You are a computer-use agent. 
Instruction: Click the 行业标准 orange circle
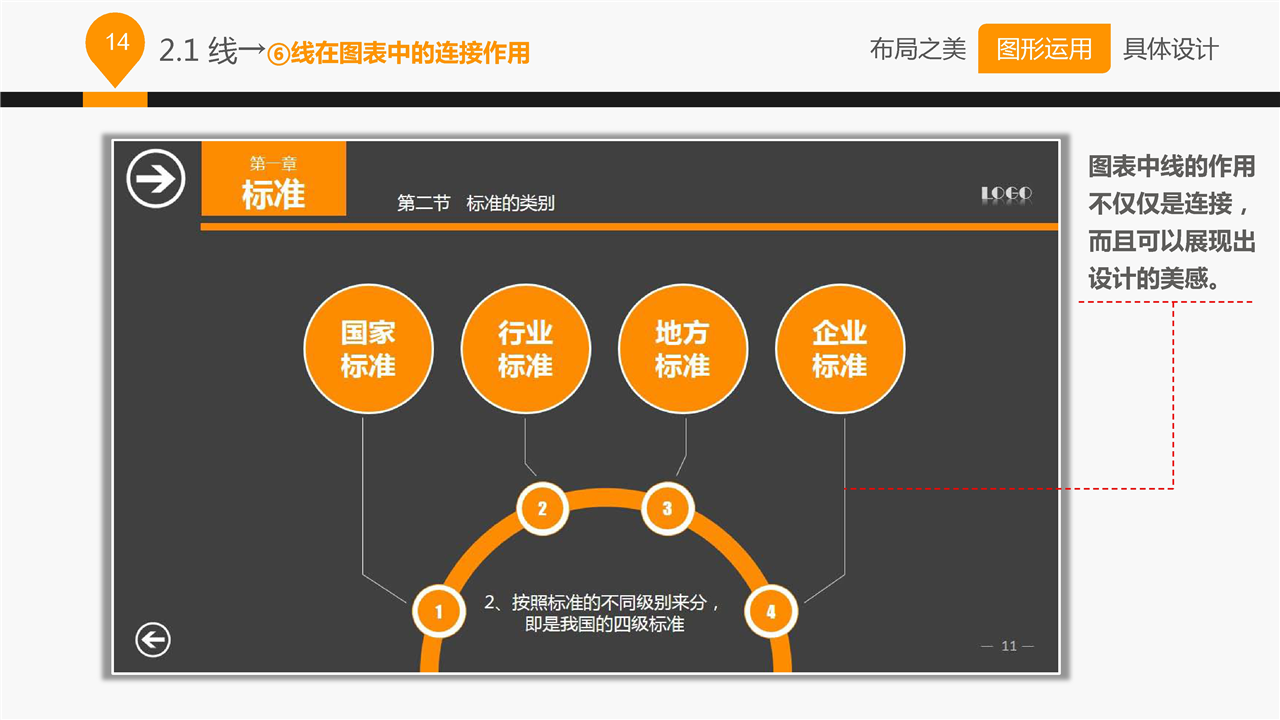point(525,349)
